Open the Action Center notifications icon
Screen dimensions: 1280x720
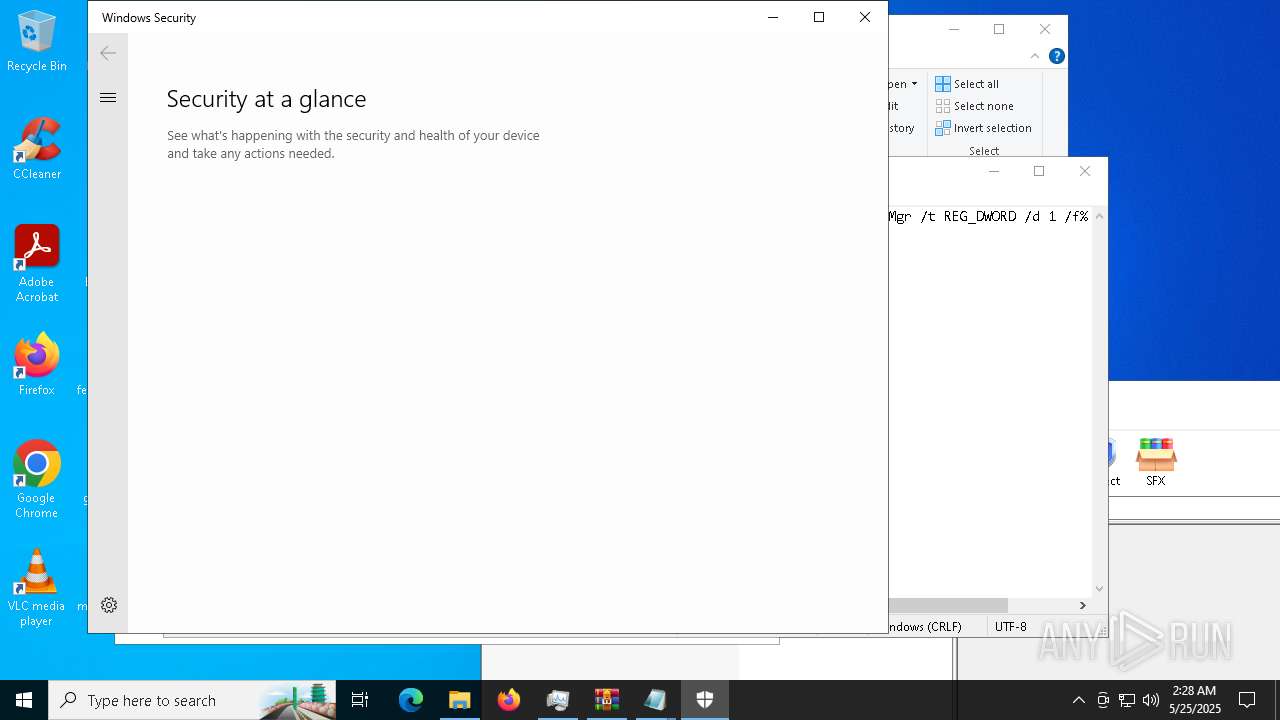1247,700
